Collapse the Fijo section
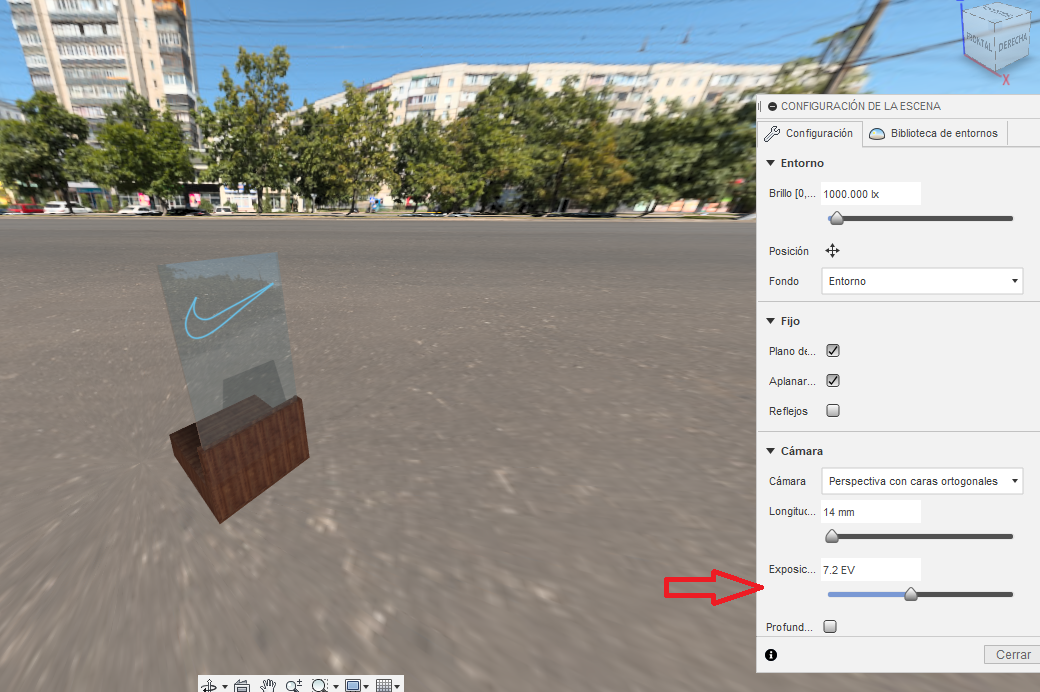Viewport: 1040px width, 692px height. pyautogui.click(x=771, y=321)
